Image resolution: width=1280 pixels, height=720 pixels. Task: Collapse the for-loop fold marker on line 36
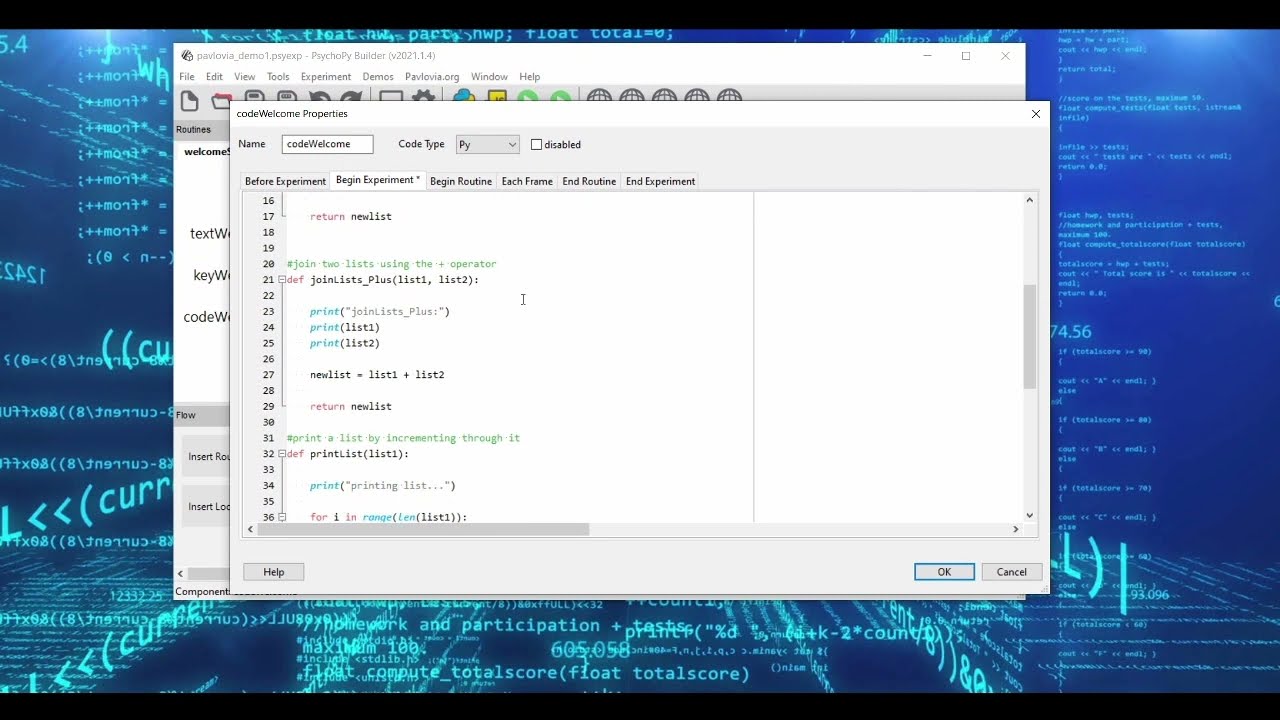[x=282, y=517]
